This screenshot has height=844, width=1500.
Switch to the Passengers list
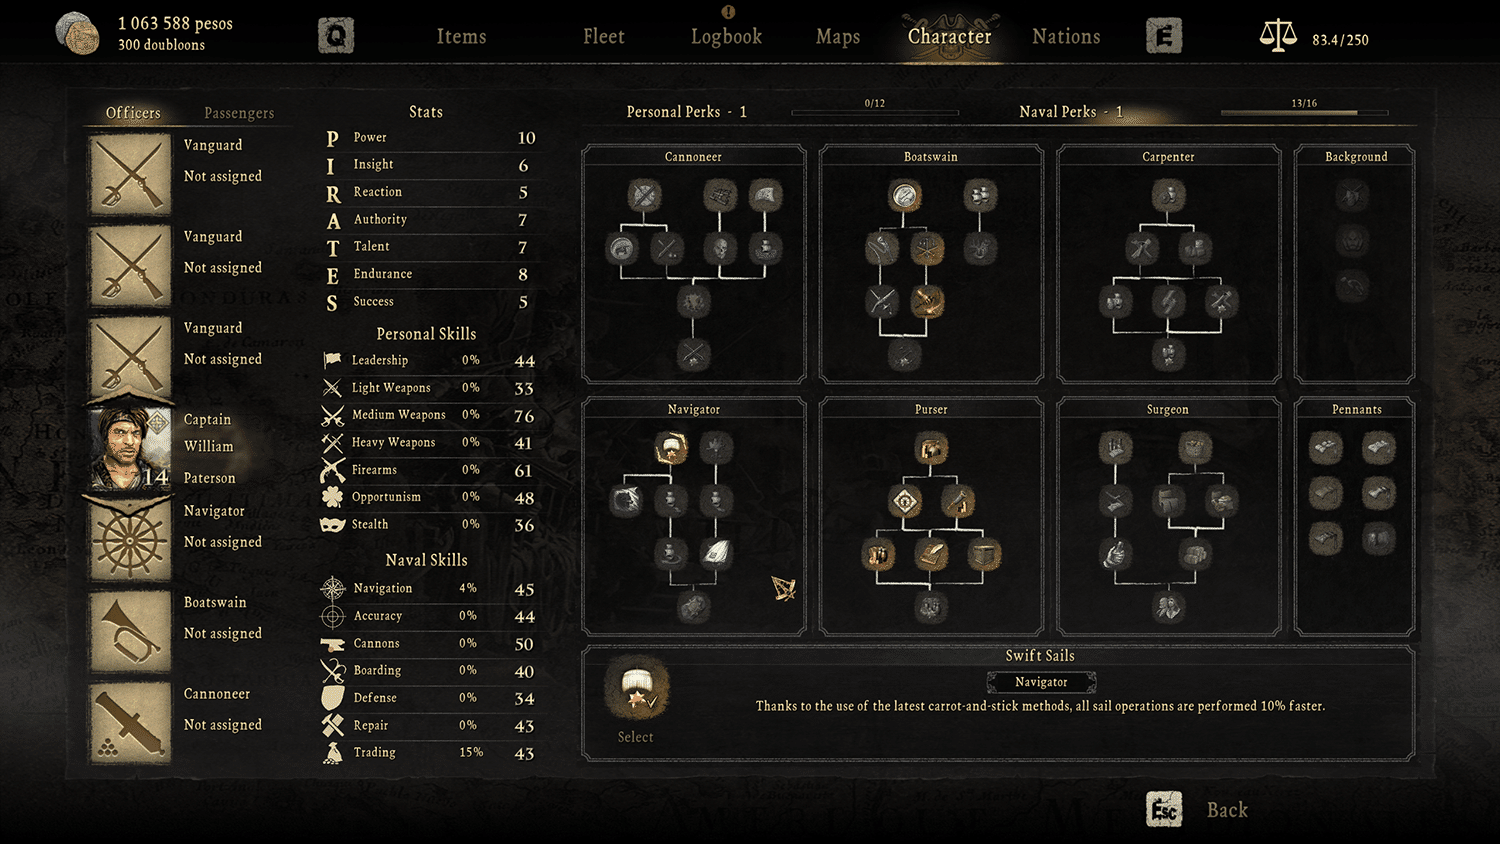tap(239, 113)
